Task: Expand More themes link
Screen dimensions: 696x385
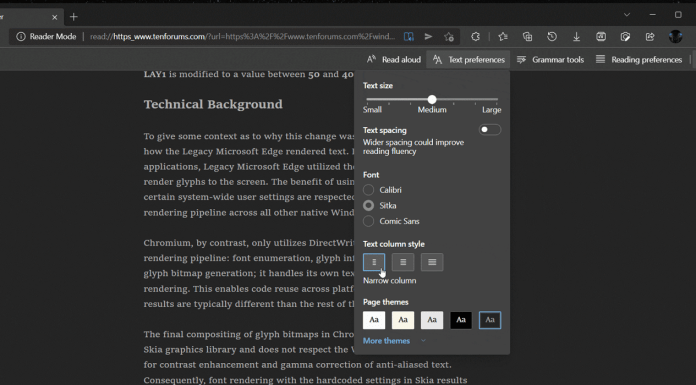Action: (386, 341)
